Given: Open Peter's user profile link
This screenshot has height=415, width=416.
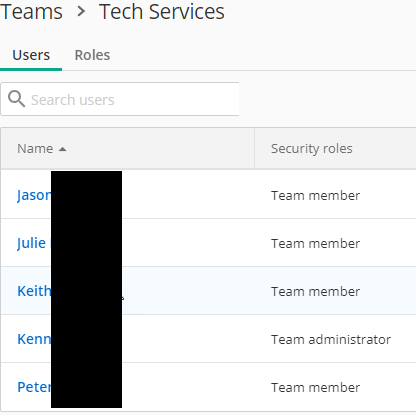Looking at the screenshot, I should tap(34, 387).
